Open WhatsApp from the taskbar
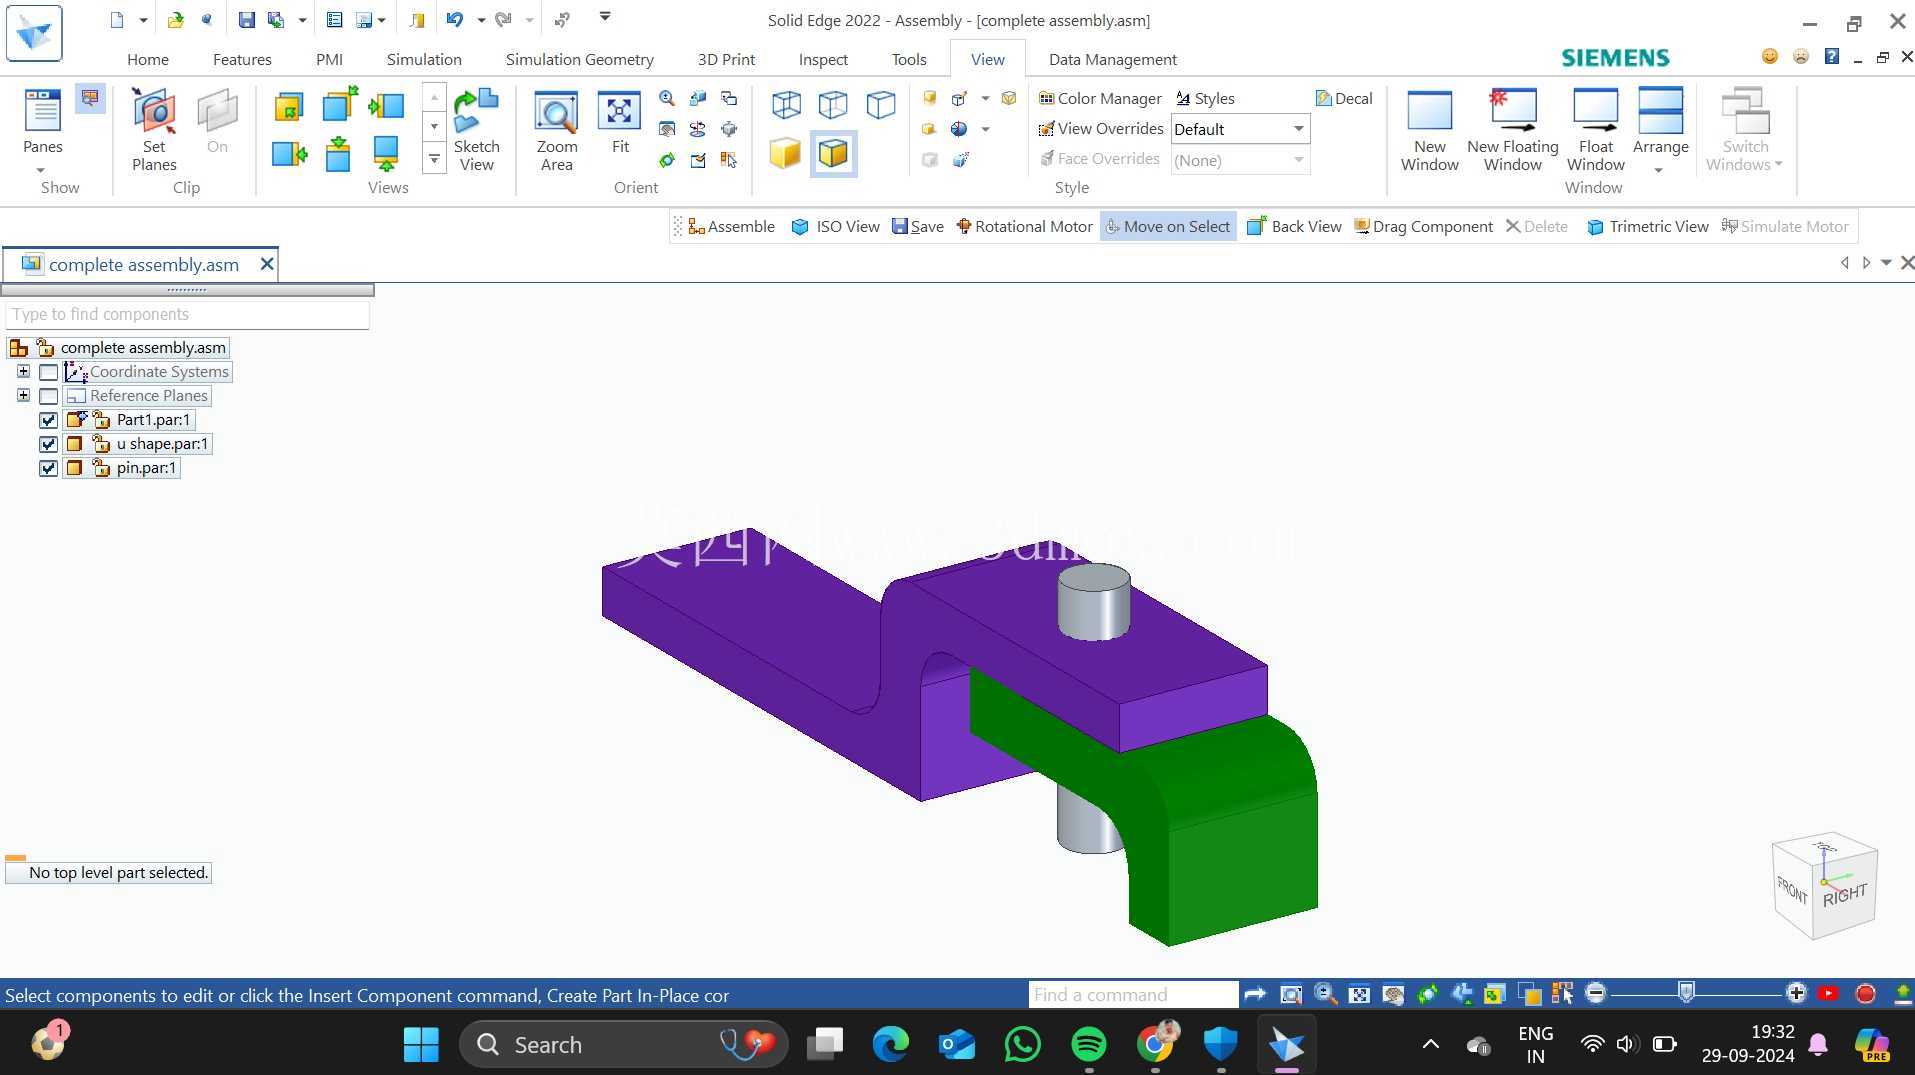The height and width of the screenshot is (1075, 1915). click(x=1022, y=1044)
